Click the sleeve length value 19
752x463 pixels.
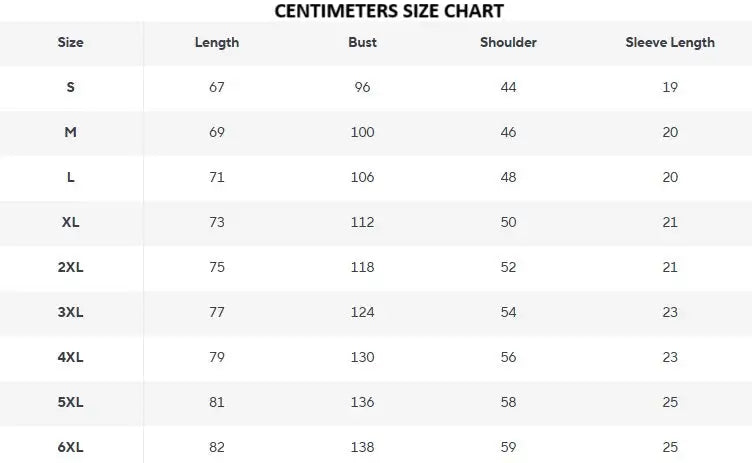[670, 87]
